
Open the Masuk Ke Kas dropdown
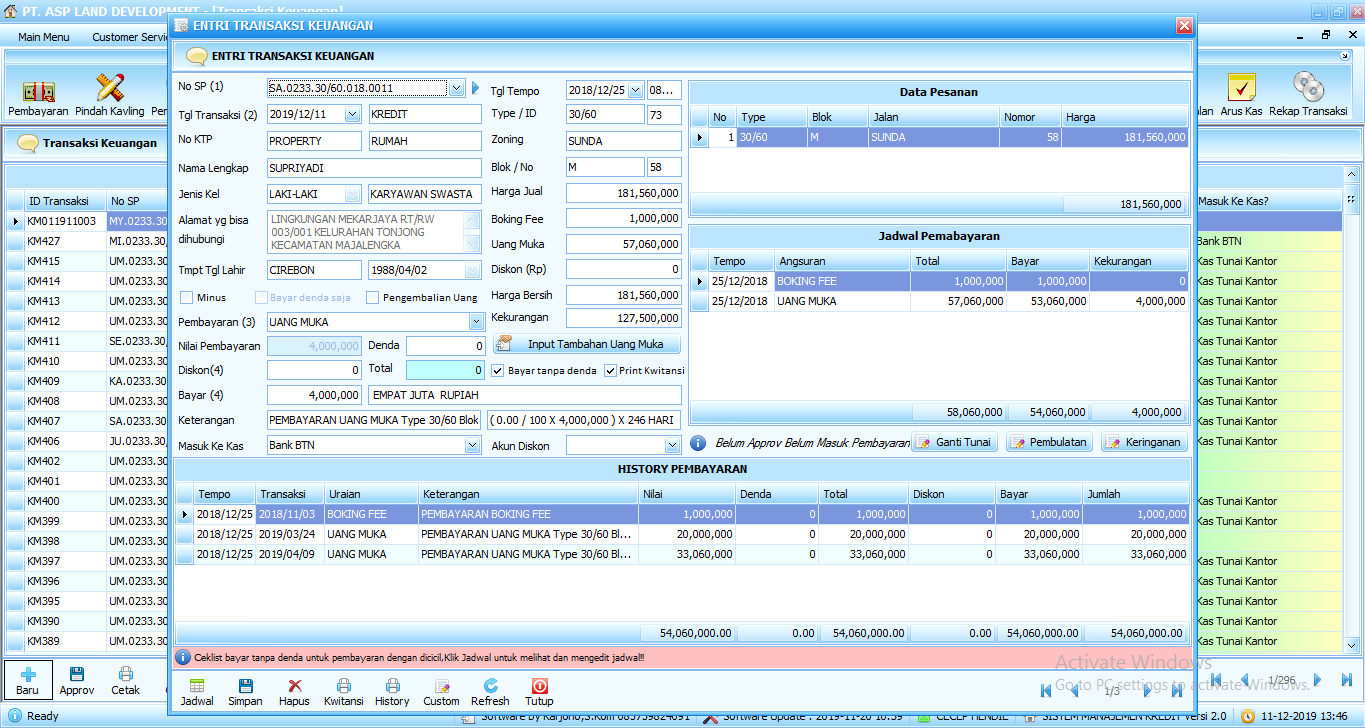tap(472, 445)
